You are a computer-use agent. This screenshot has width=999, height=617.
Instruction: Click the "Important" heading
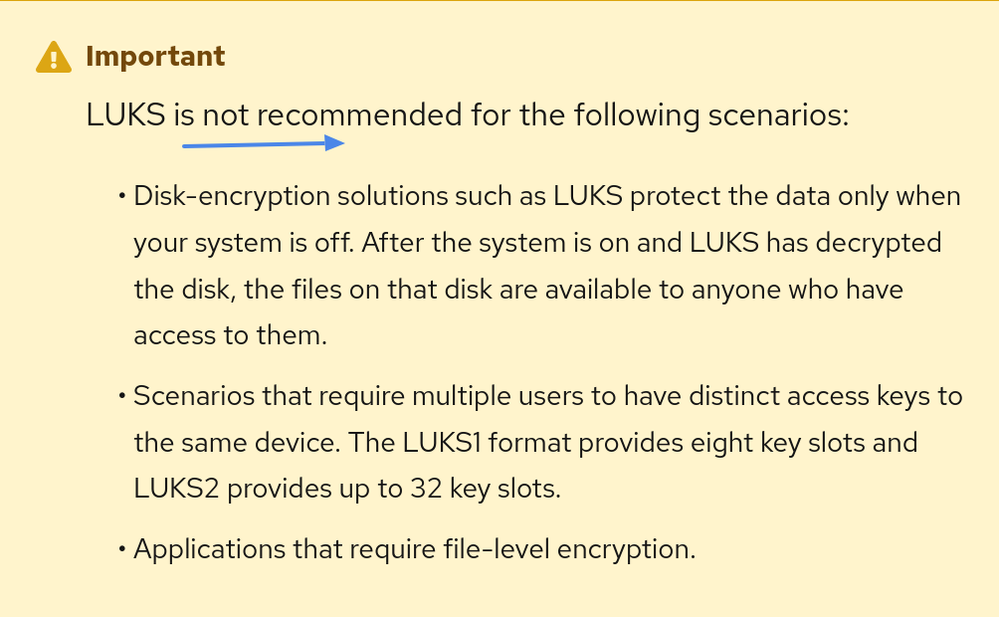155,56
